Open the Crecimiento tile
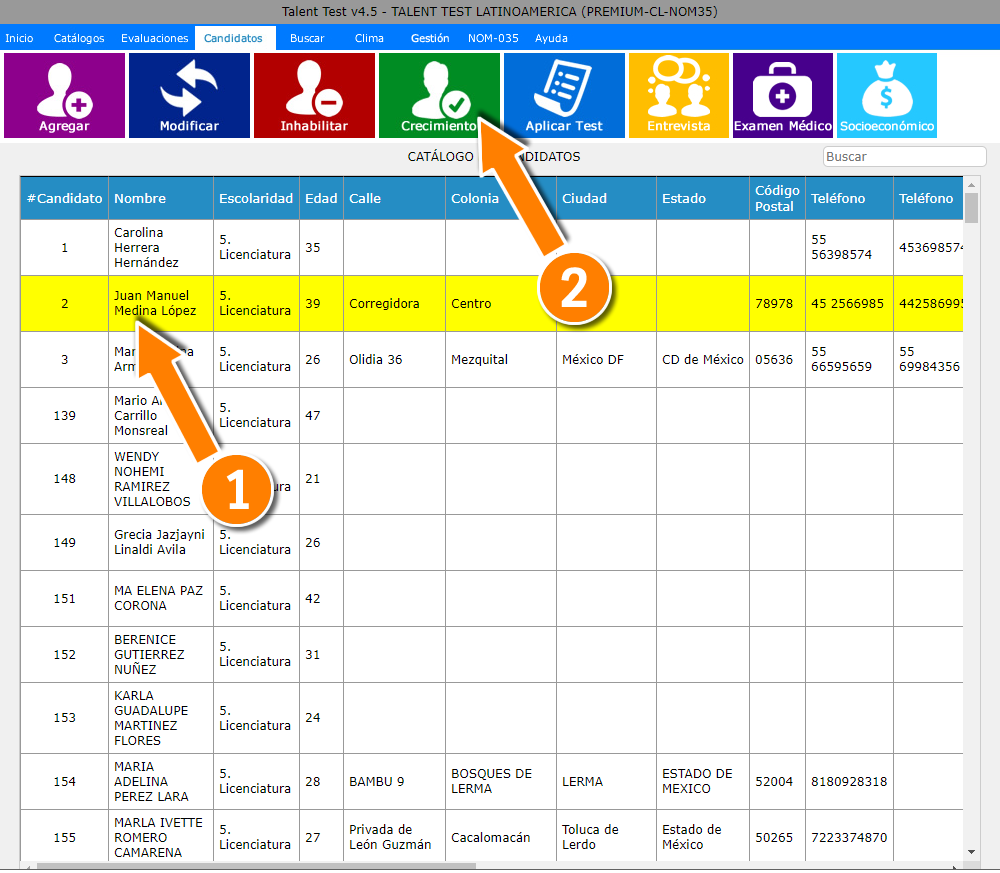1000x873 pixels. 439,95
